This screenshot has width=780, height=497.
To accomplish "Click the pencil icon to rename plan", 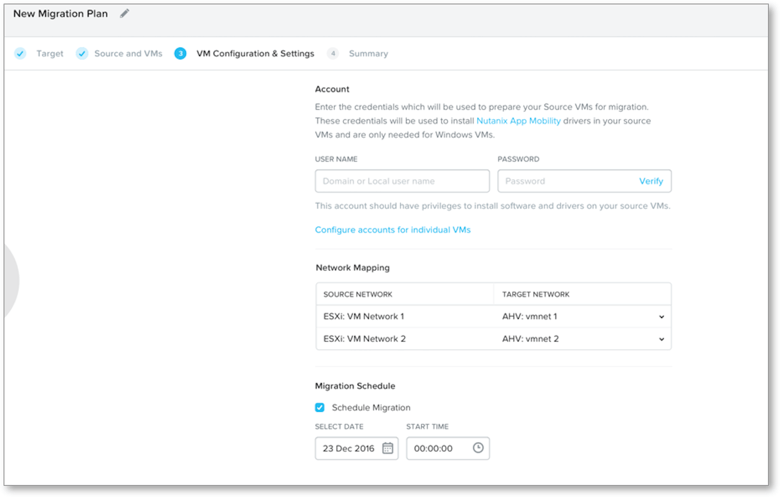I will 125,14.
